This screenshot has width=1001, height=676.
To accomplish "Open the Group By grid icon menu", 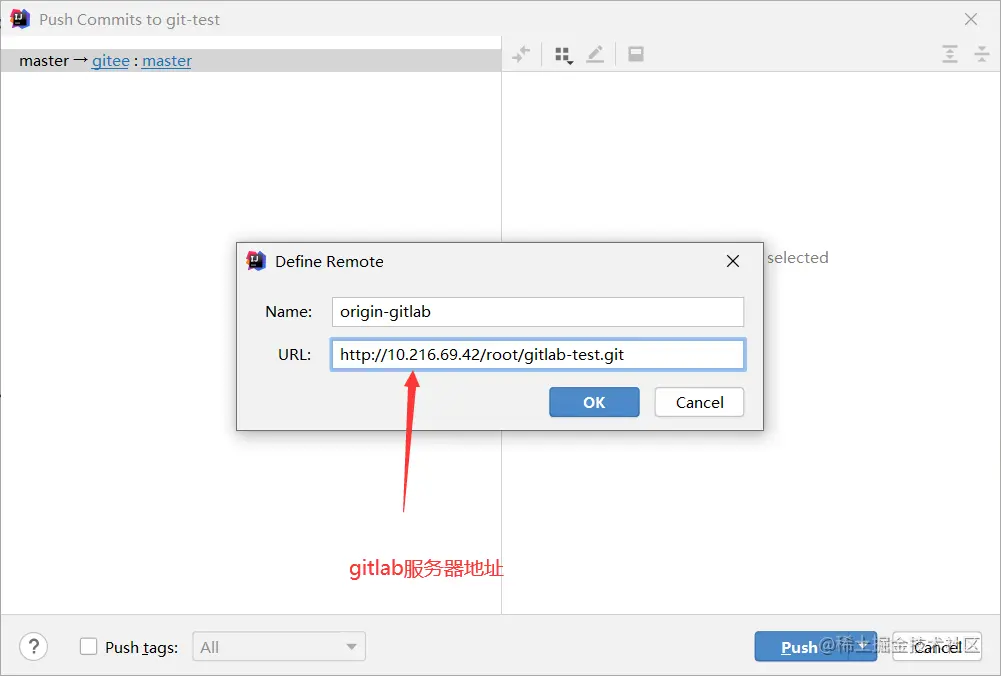I will [563, 55].
